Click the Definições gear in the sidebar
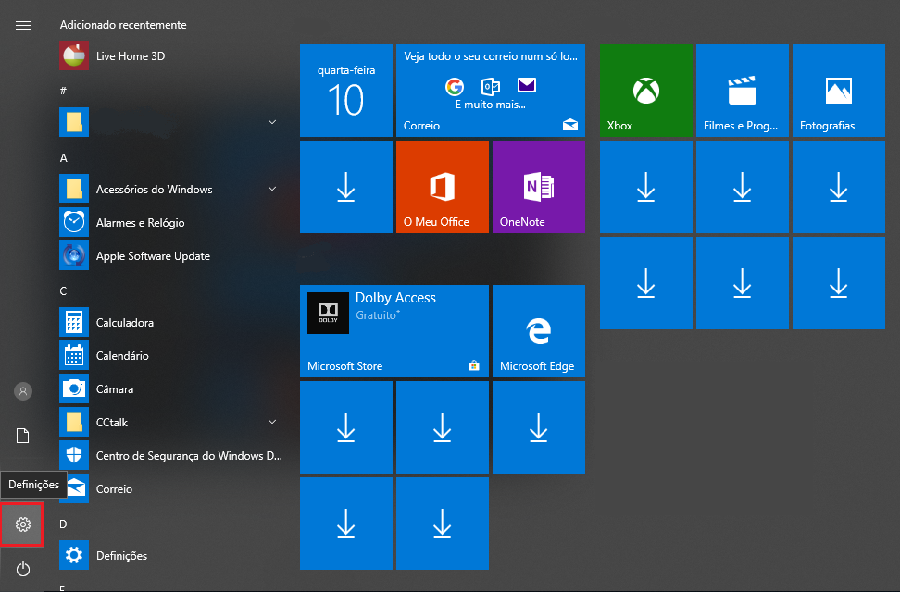This screenshot has width=900, height=592. point(22,524)
